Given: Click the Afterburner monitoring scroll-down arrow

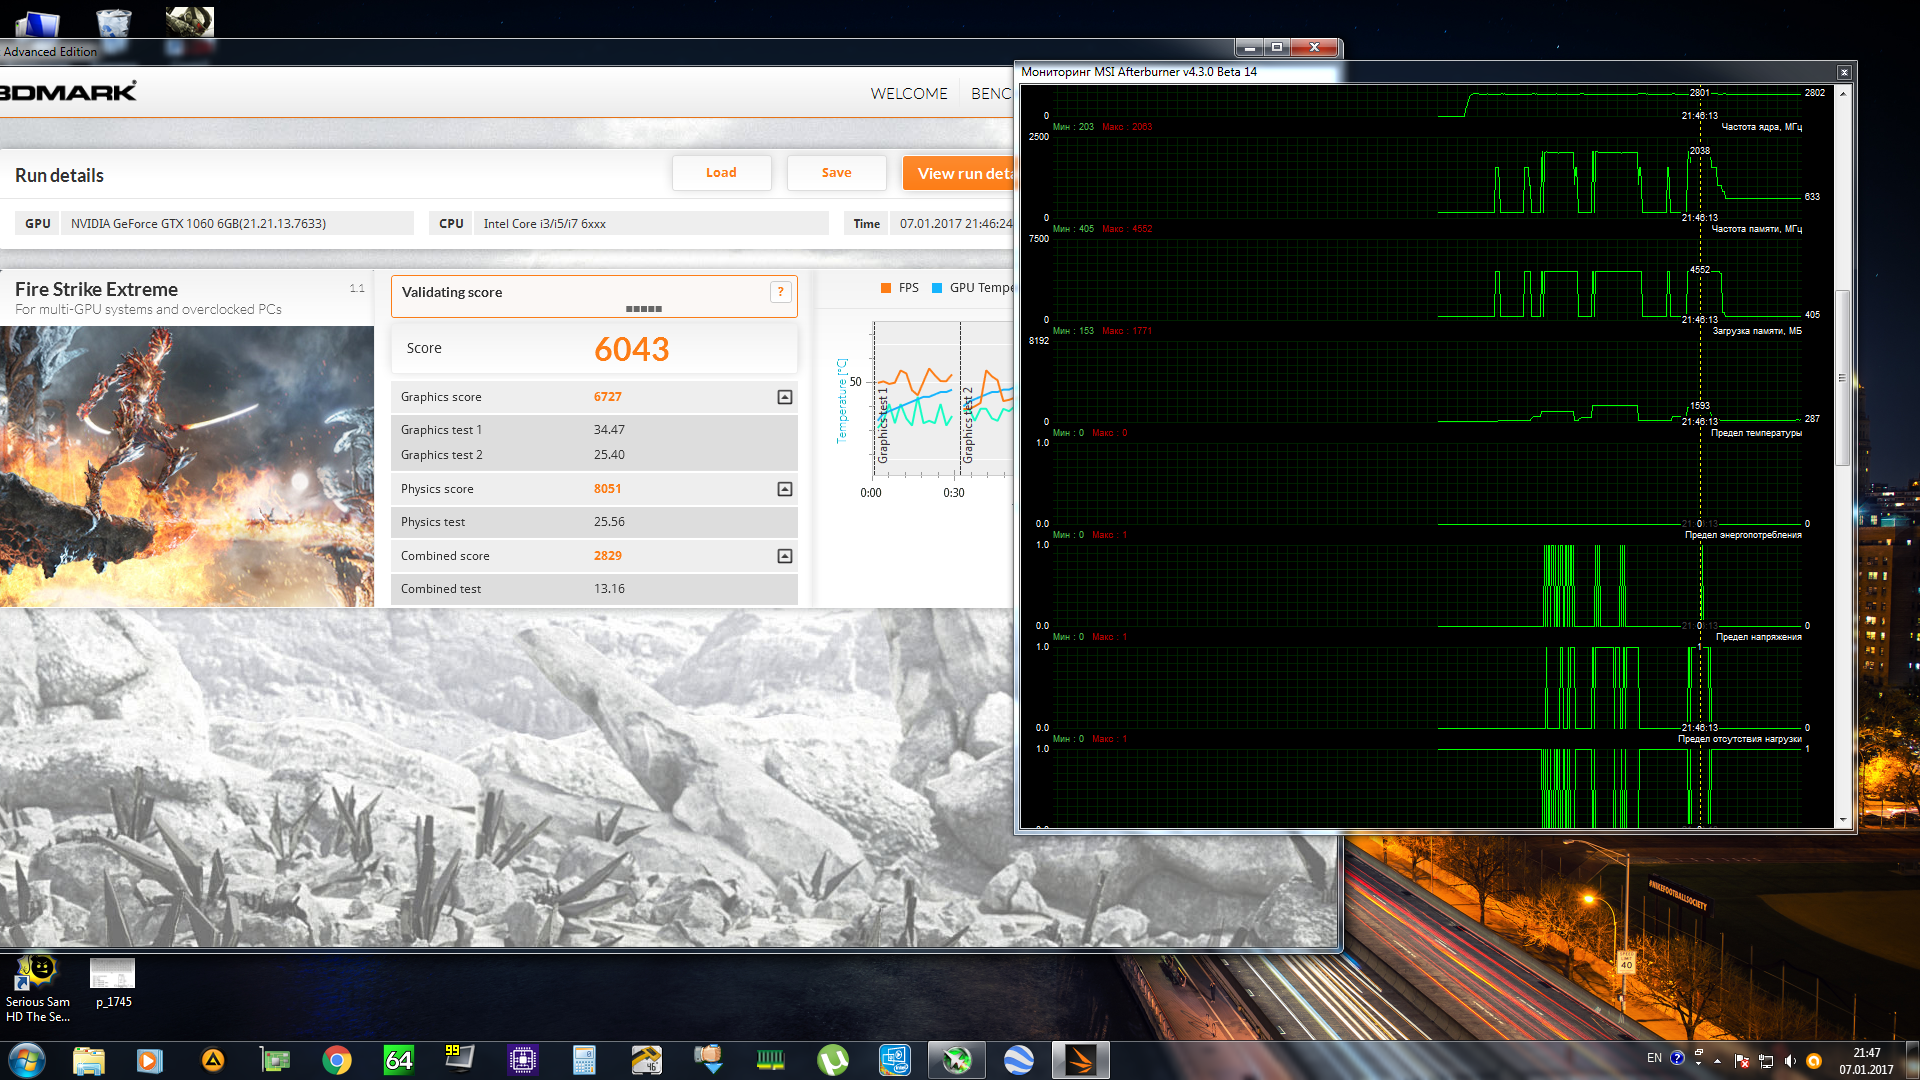Looking at the screenshot, I should point(1843,820).
